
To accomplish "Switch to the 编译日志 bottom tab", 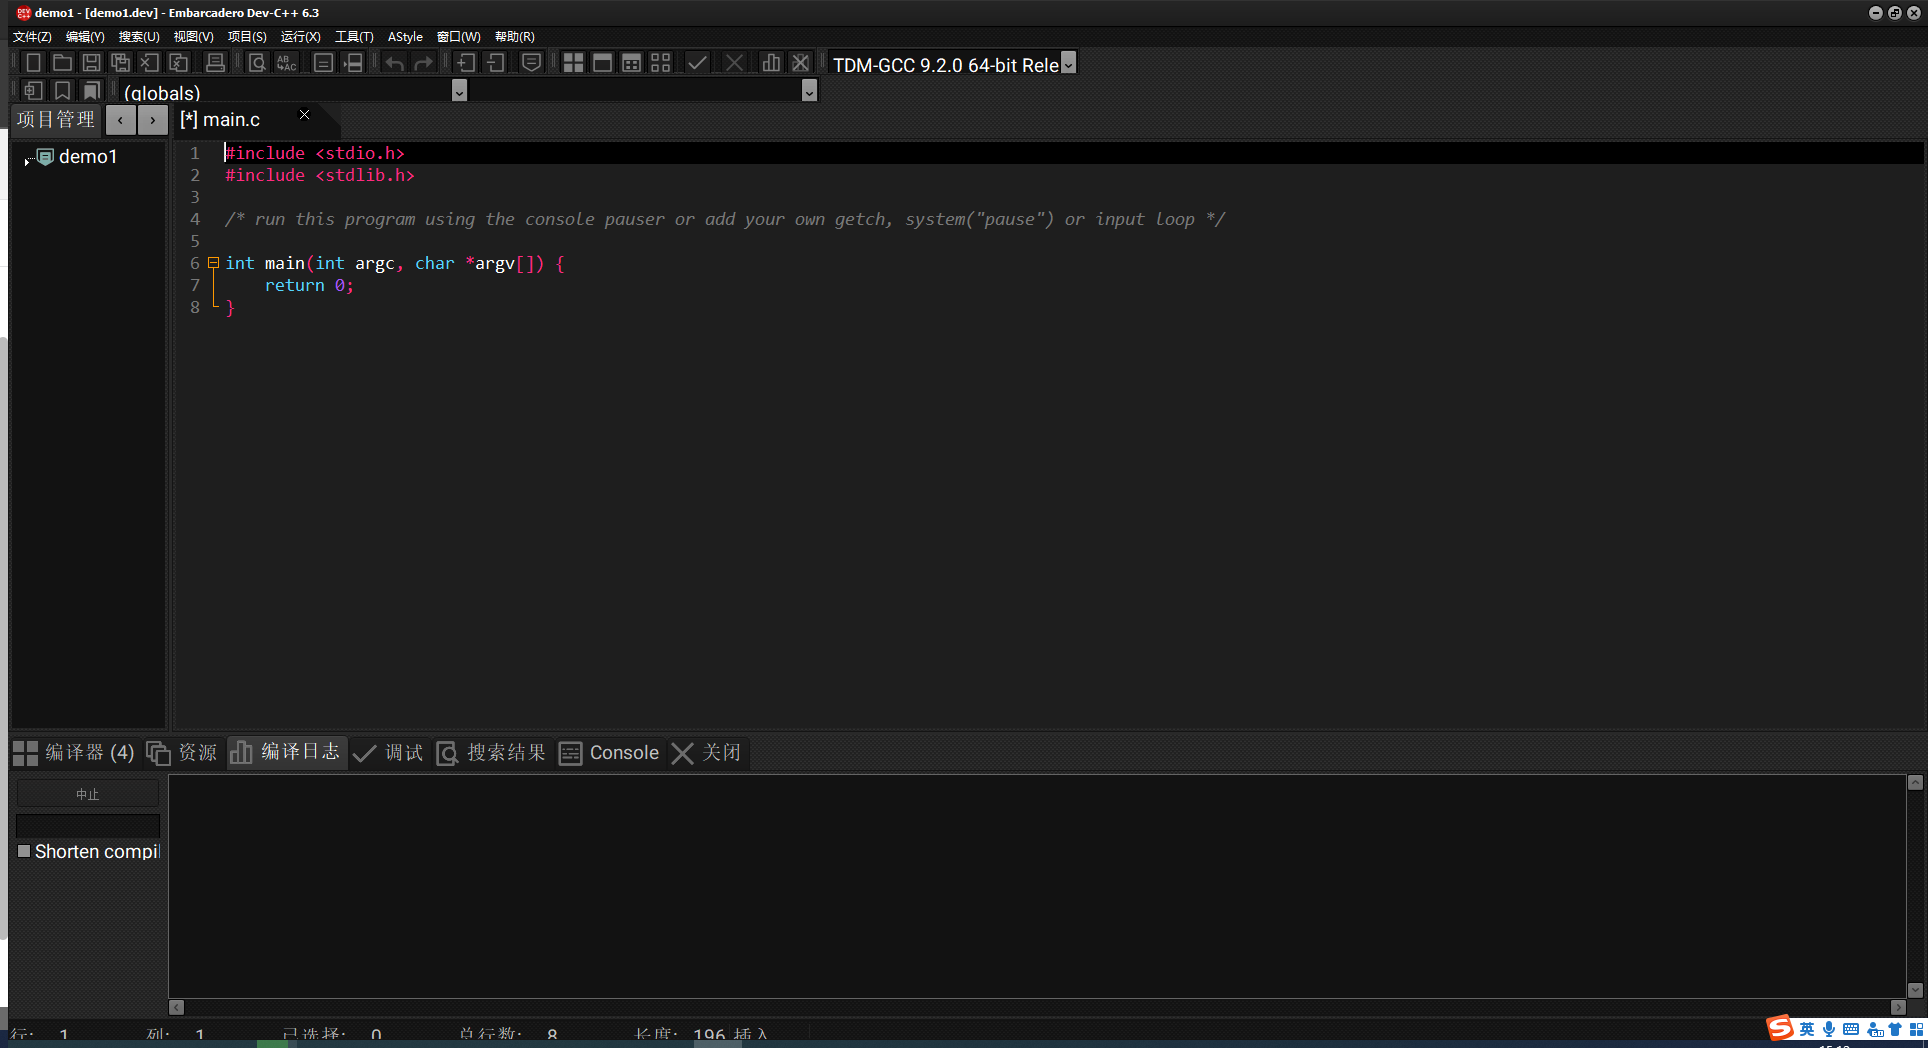I will (286, 752).
